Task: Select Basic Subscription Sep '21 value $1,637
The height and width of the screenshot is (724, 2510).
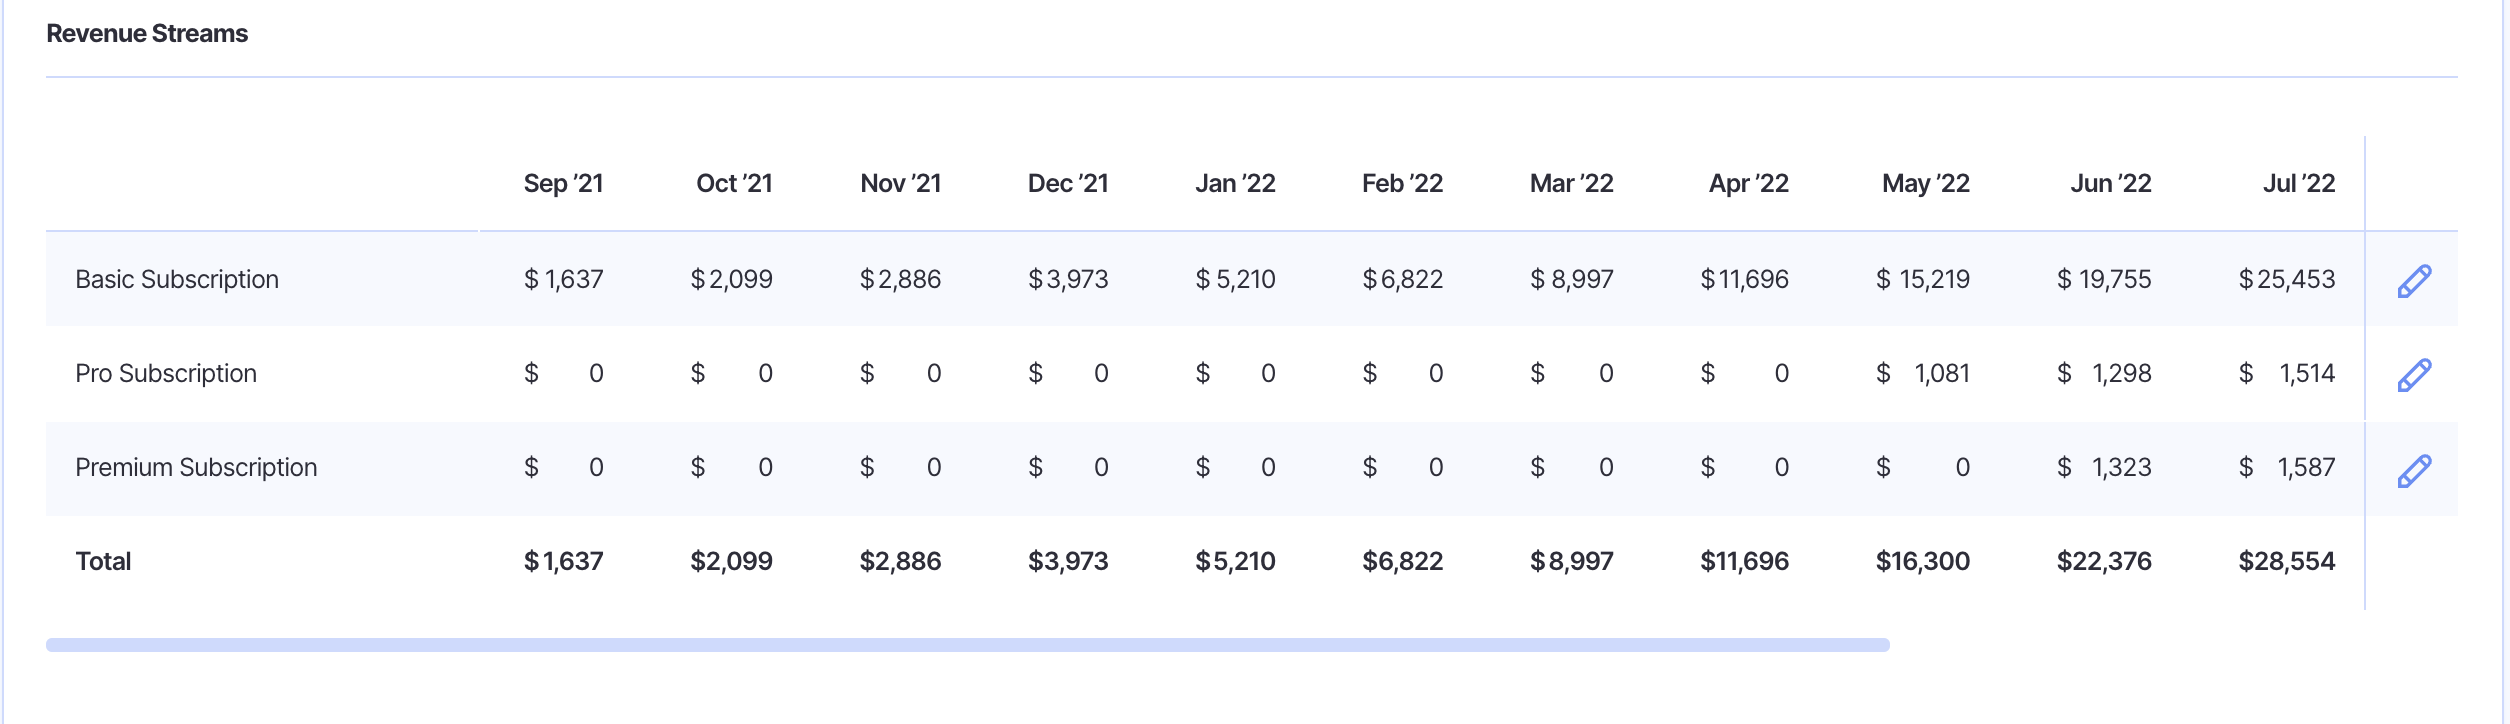Action: pos(563,279)
